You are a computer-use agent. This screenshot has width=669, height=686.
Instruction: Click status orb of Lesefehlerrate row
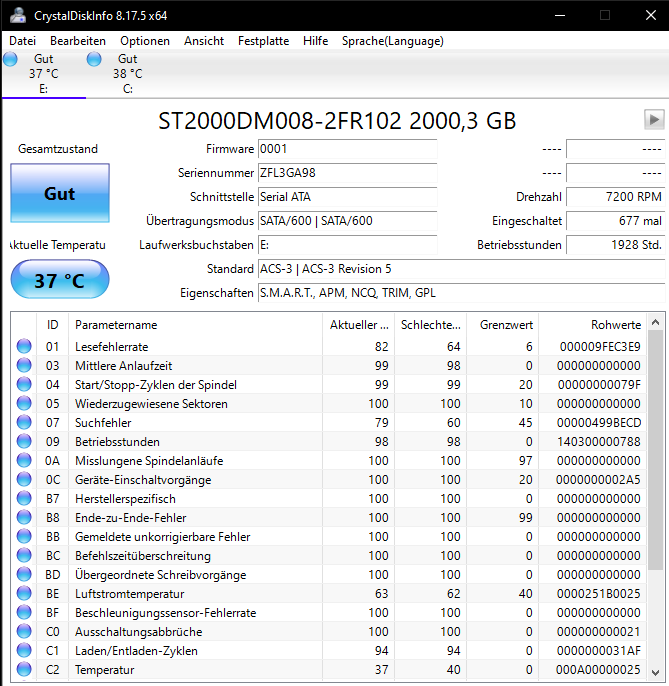tap(24, 346)
